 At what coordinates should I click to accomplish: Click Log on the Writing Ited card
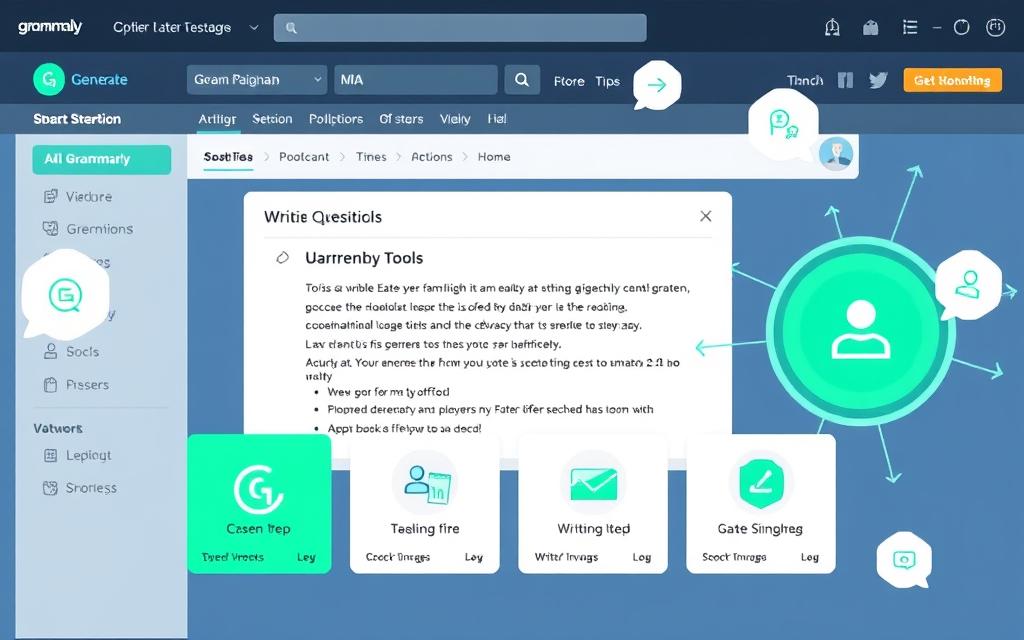(641, 557)
